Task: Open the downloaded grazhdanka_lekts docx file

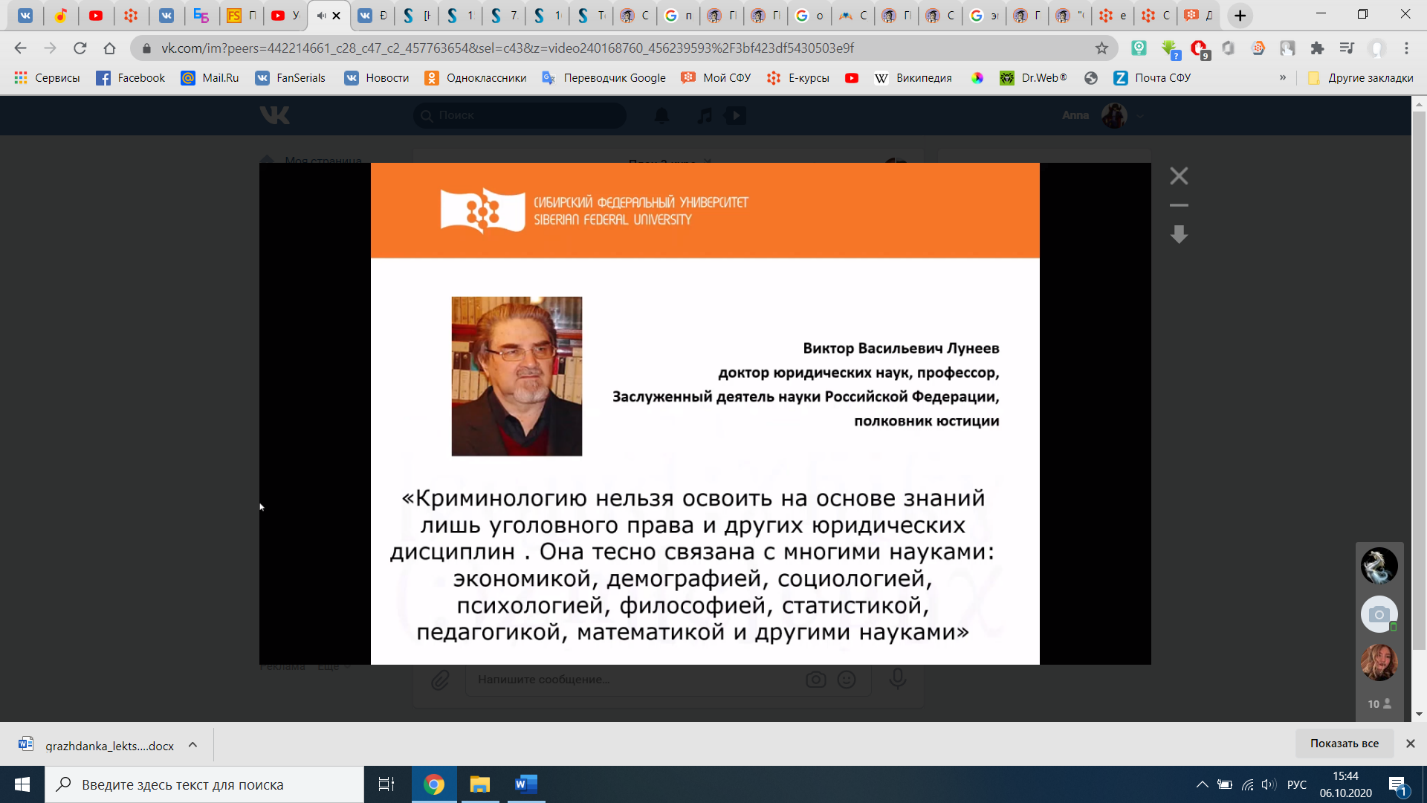Action: (x=98, y=745)
